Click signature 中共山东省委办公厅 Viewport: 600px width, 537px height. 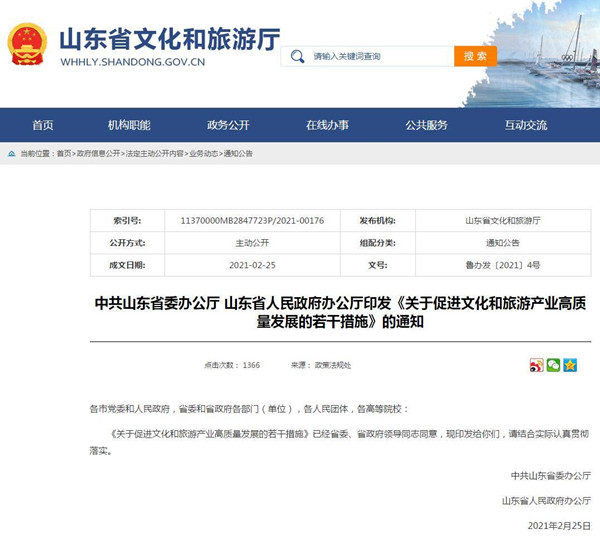tap(551, 476)
